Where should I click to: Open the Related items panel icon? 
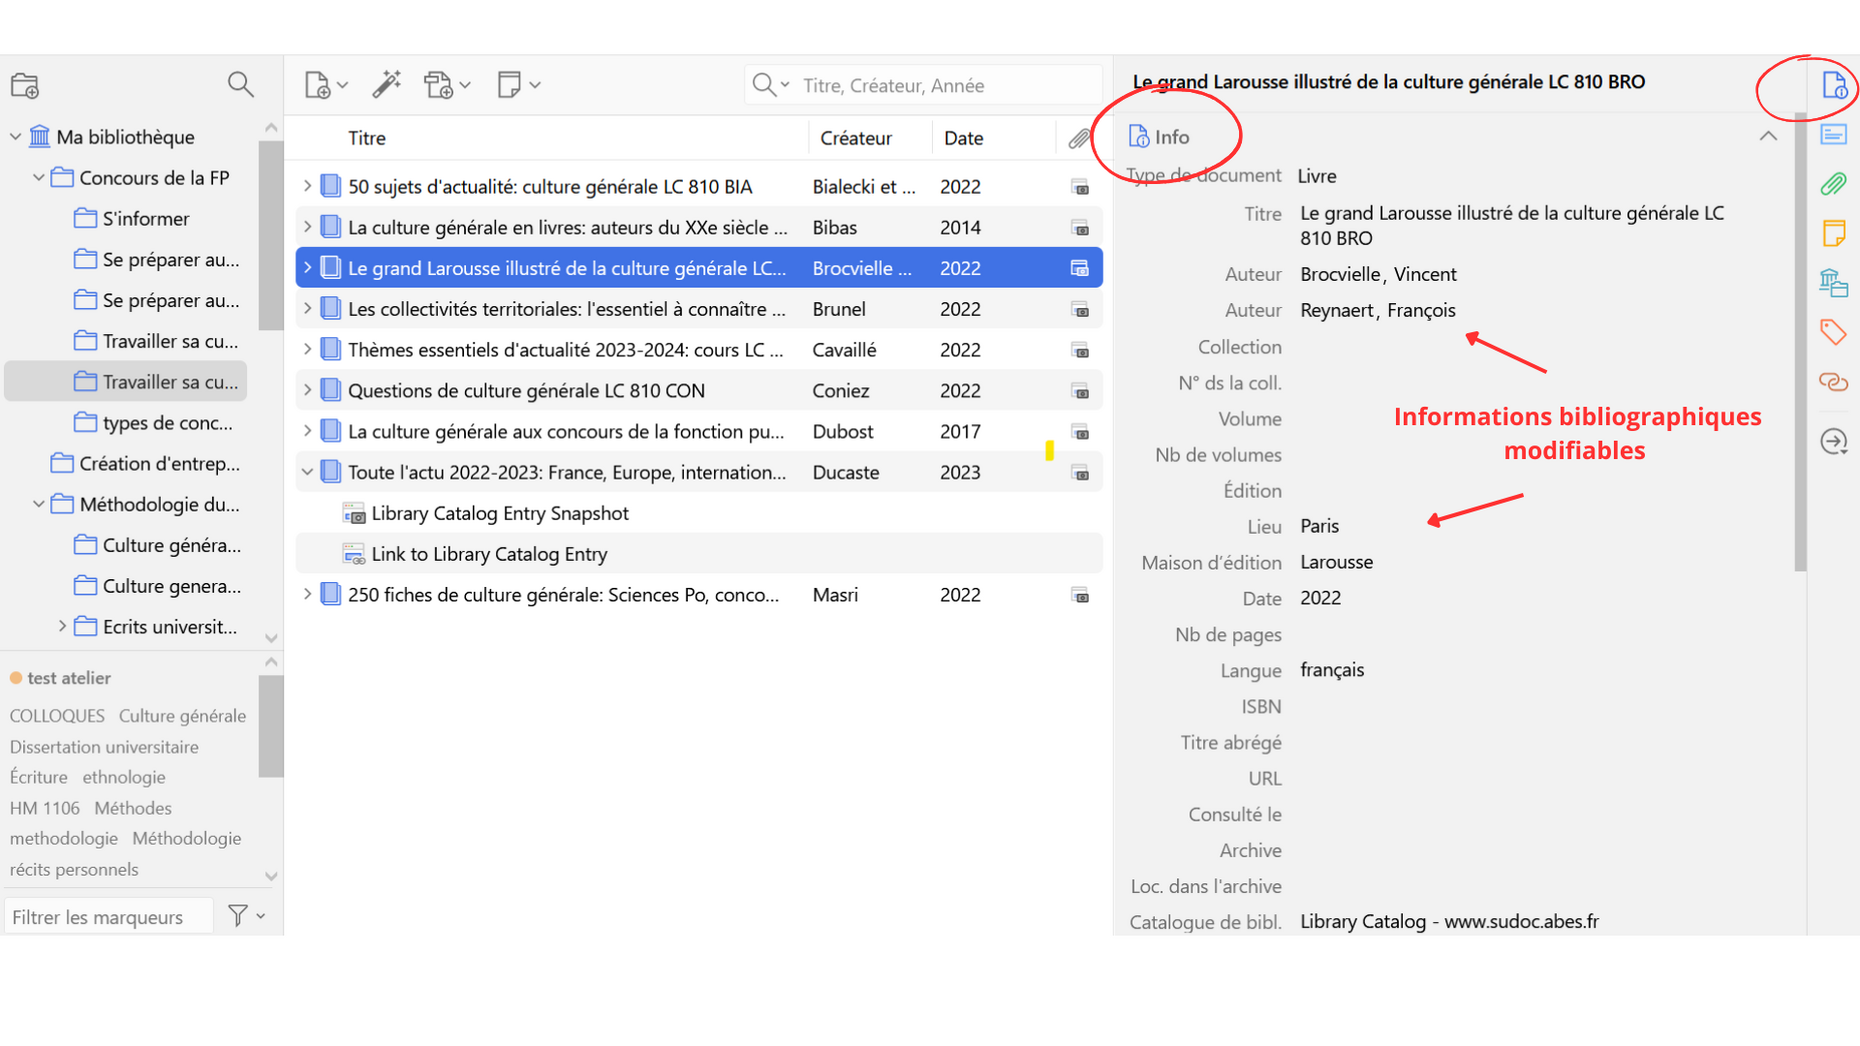1834,381
